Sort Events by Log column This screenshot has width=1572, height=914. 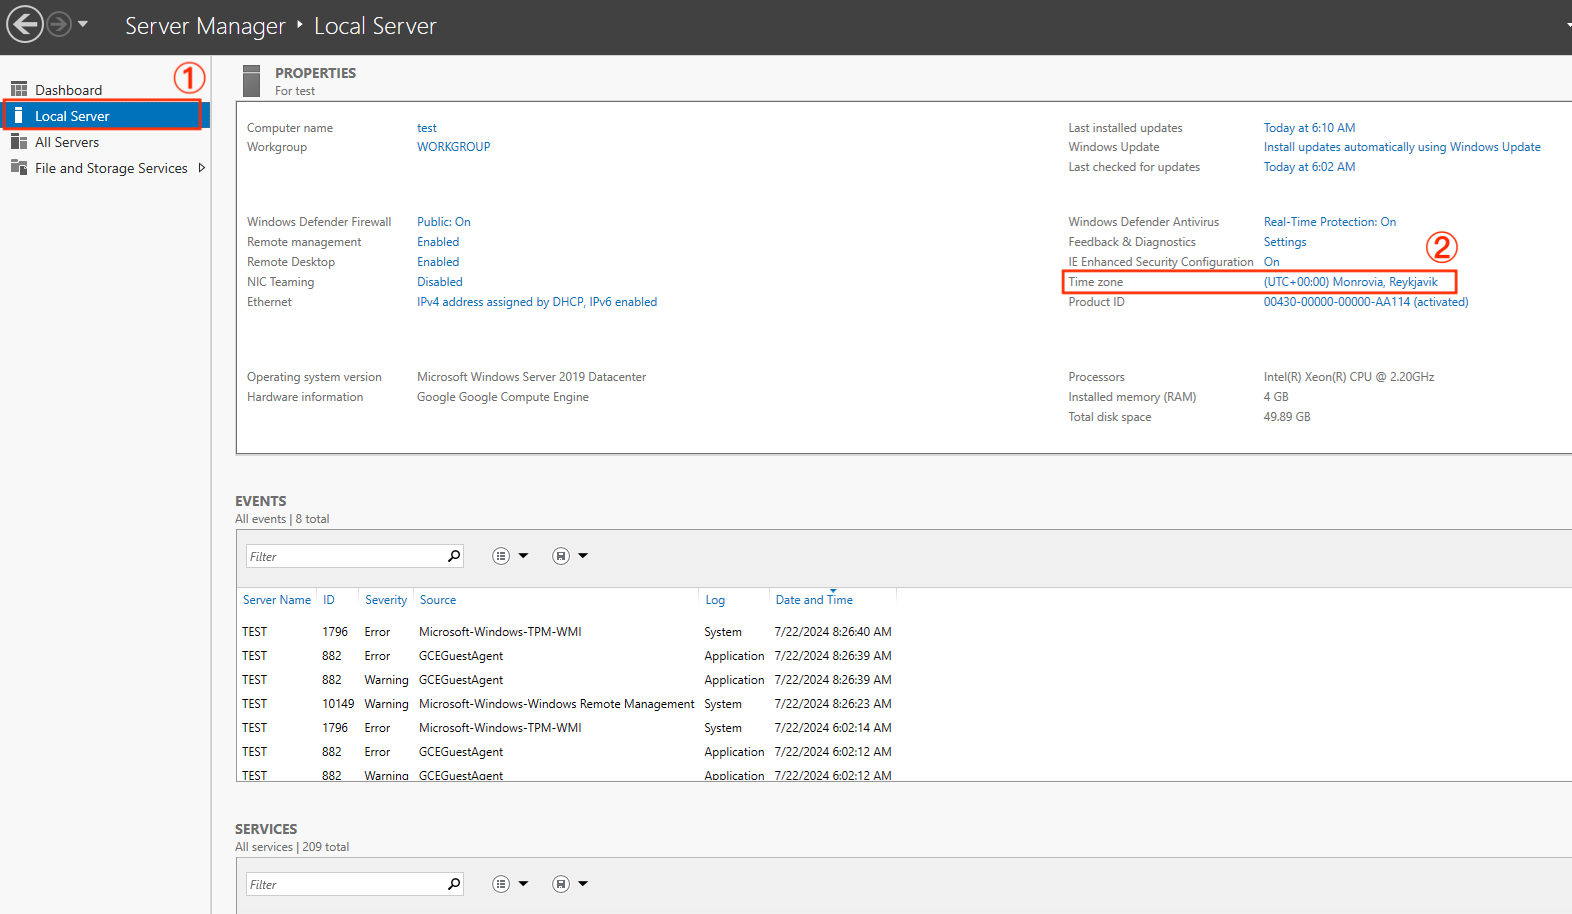(715, 600)
